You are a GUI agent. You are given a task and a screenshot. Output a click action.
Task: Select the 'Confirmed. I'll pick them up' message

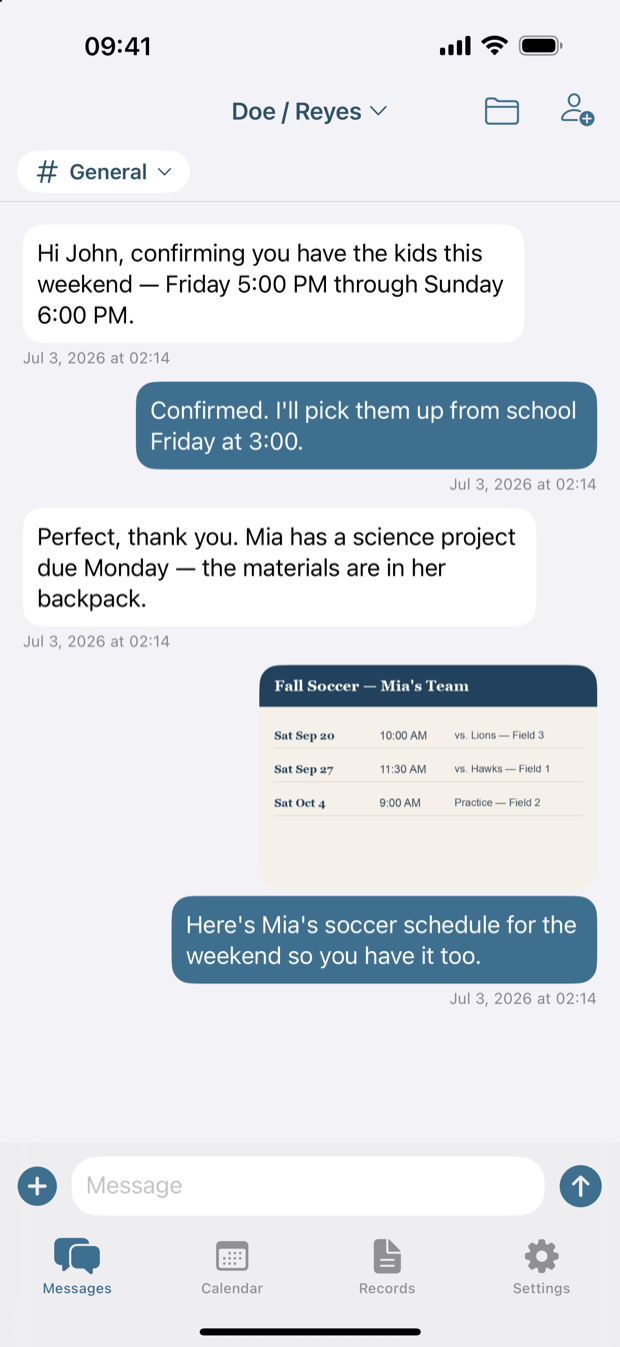coord(366,426)
